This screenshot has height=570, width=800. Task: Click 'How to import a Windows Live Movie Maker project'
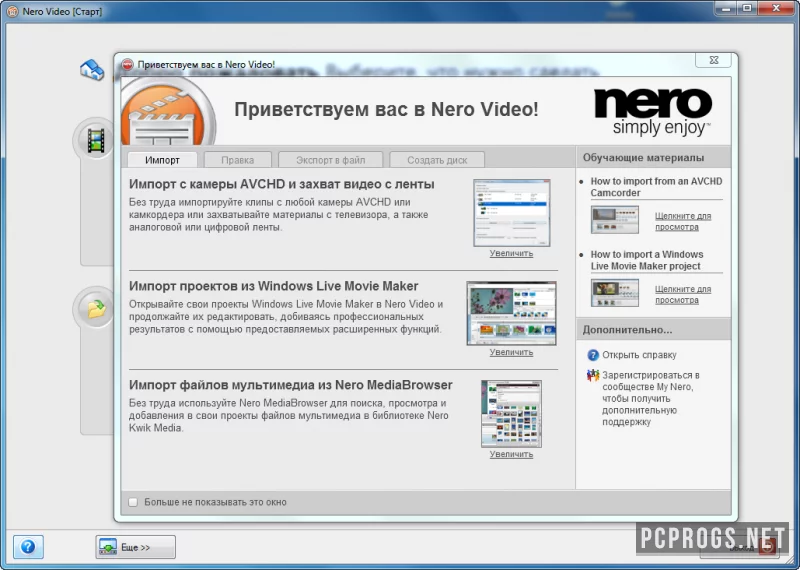(647, 260)
